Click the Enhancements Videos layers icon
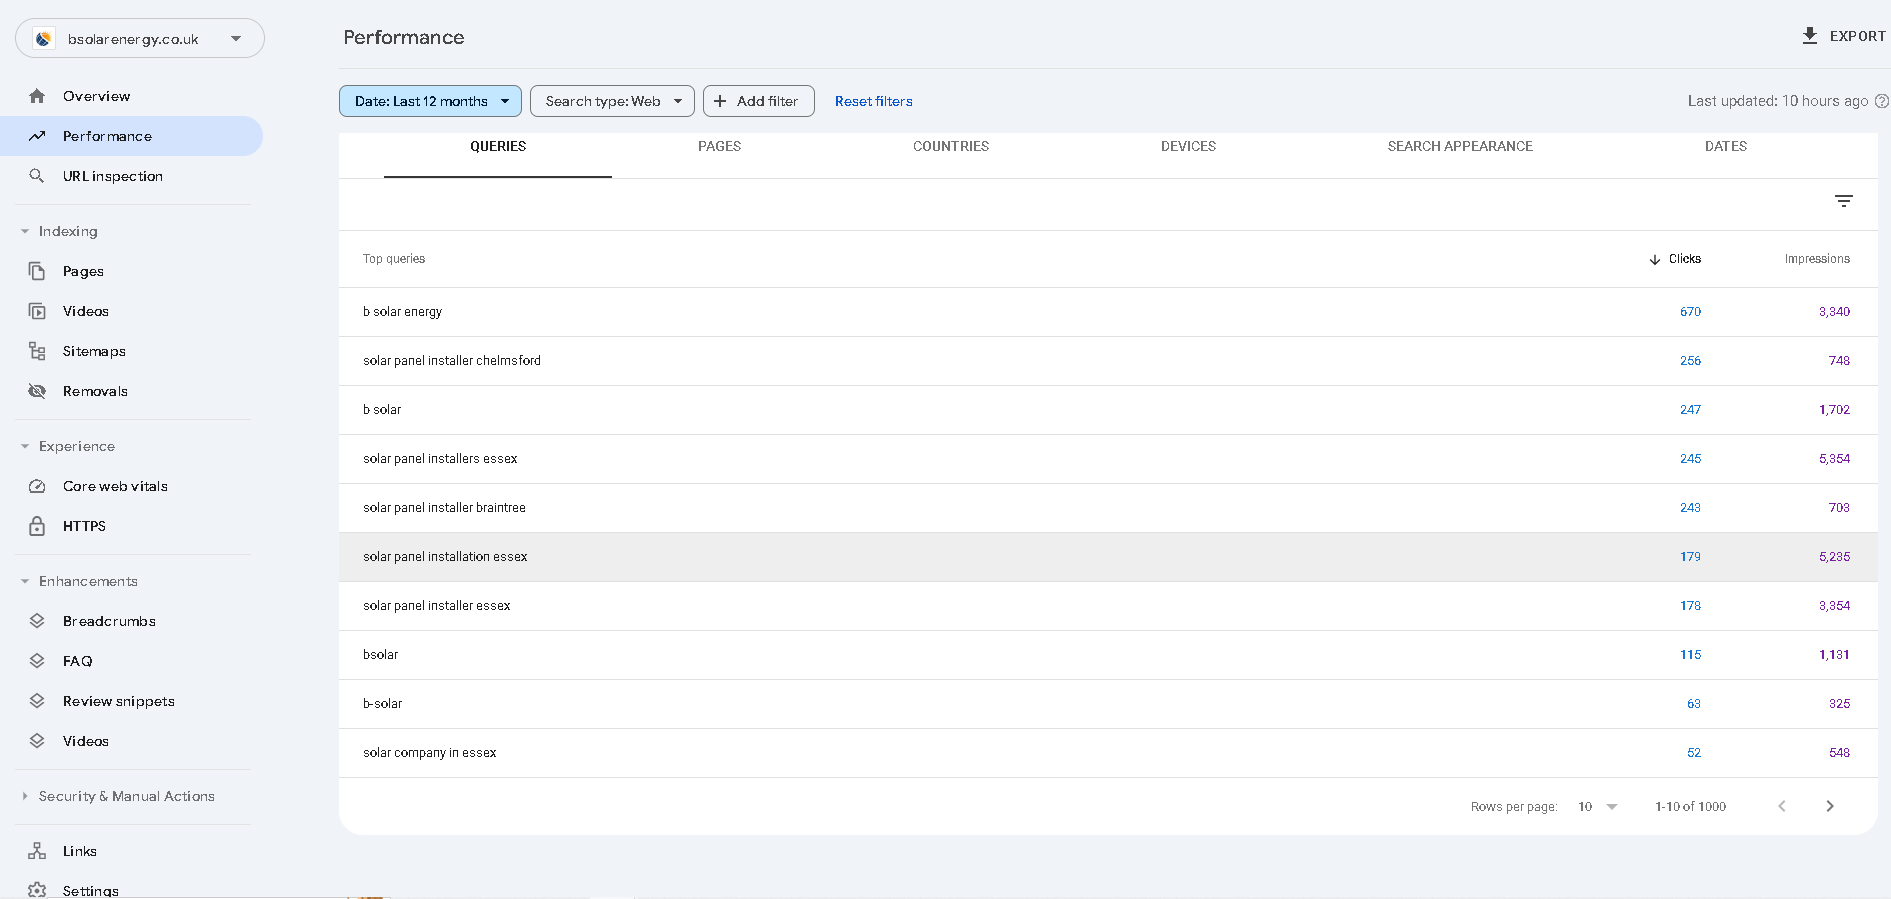Screen dimensions: 1891x899 [x=37, y=741]
